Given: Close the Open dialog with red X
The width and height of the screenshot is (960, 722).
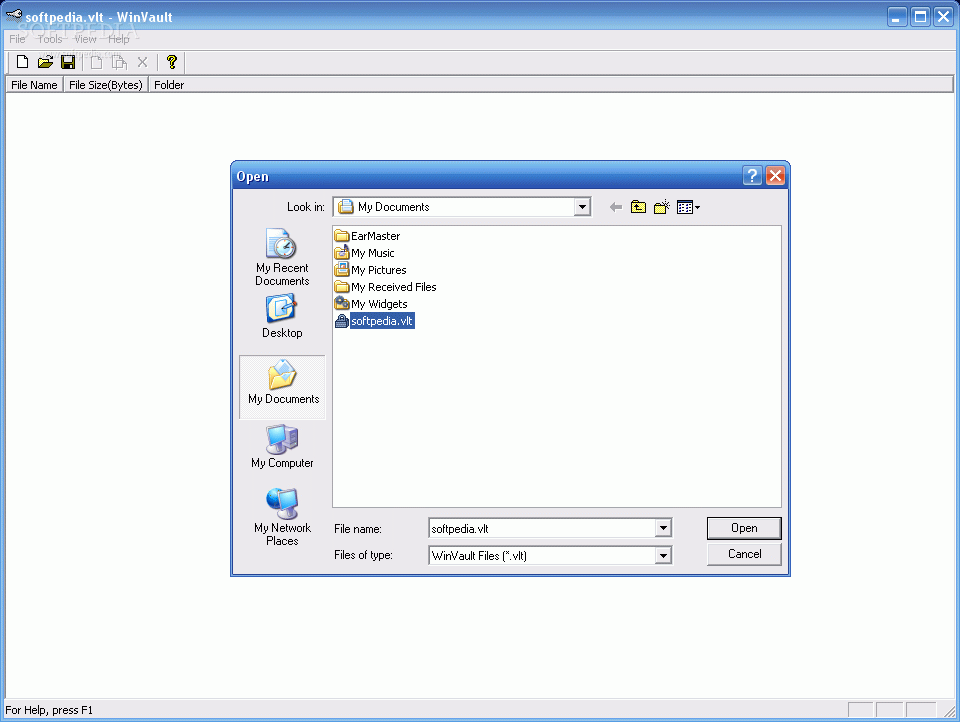Looking at the screenshot, I should [775, 176].
